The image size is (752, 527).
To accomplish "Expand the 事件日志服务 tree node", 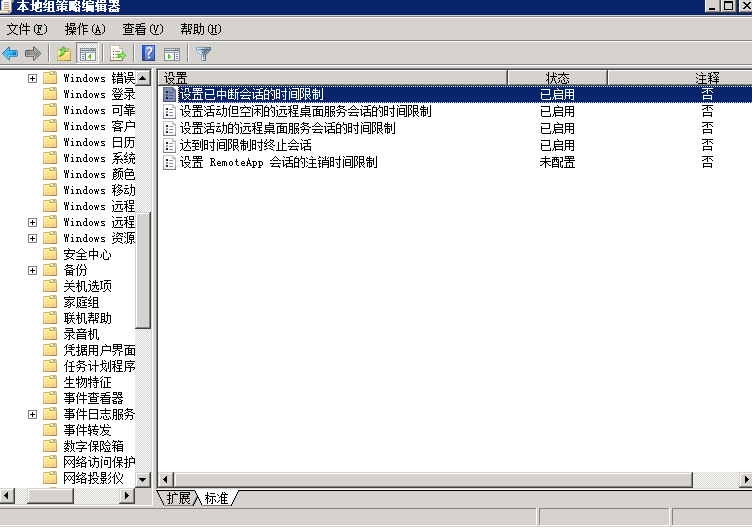I will pos(32,414).
